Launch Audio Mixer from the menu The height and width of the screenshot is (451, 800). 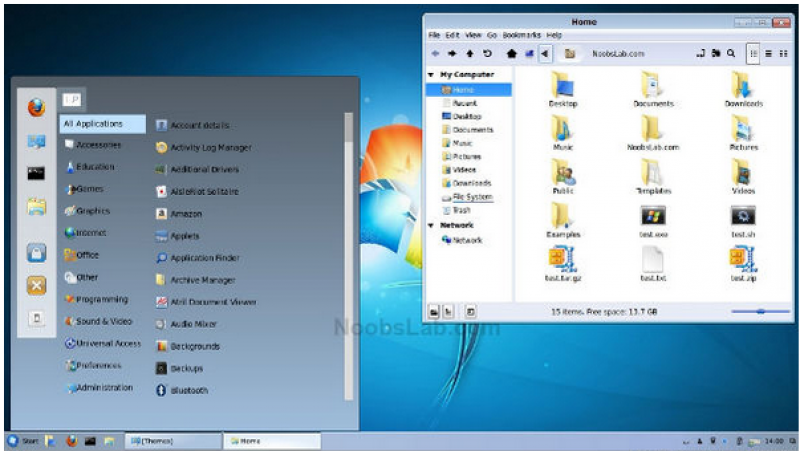186,324
